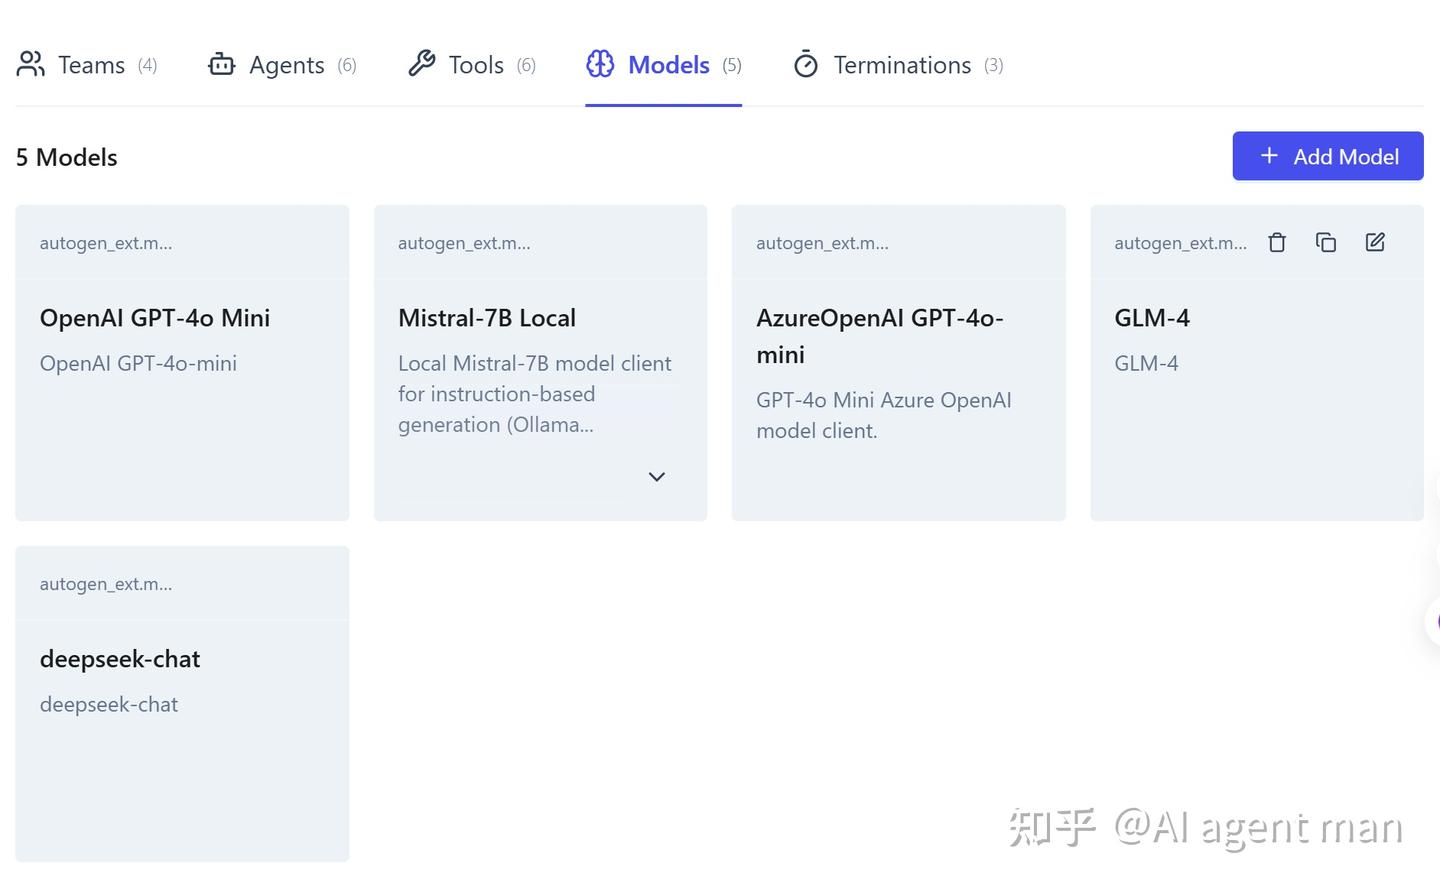Screen dimensions: 1440x892
Task: Click the Tools wrench icon
Action: point(423,62)
